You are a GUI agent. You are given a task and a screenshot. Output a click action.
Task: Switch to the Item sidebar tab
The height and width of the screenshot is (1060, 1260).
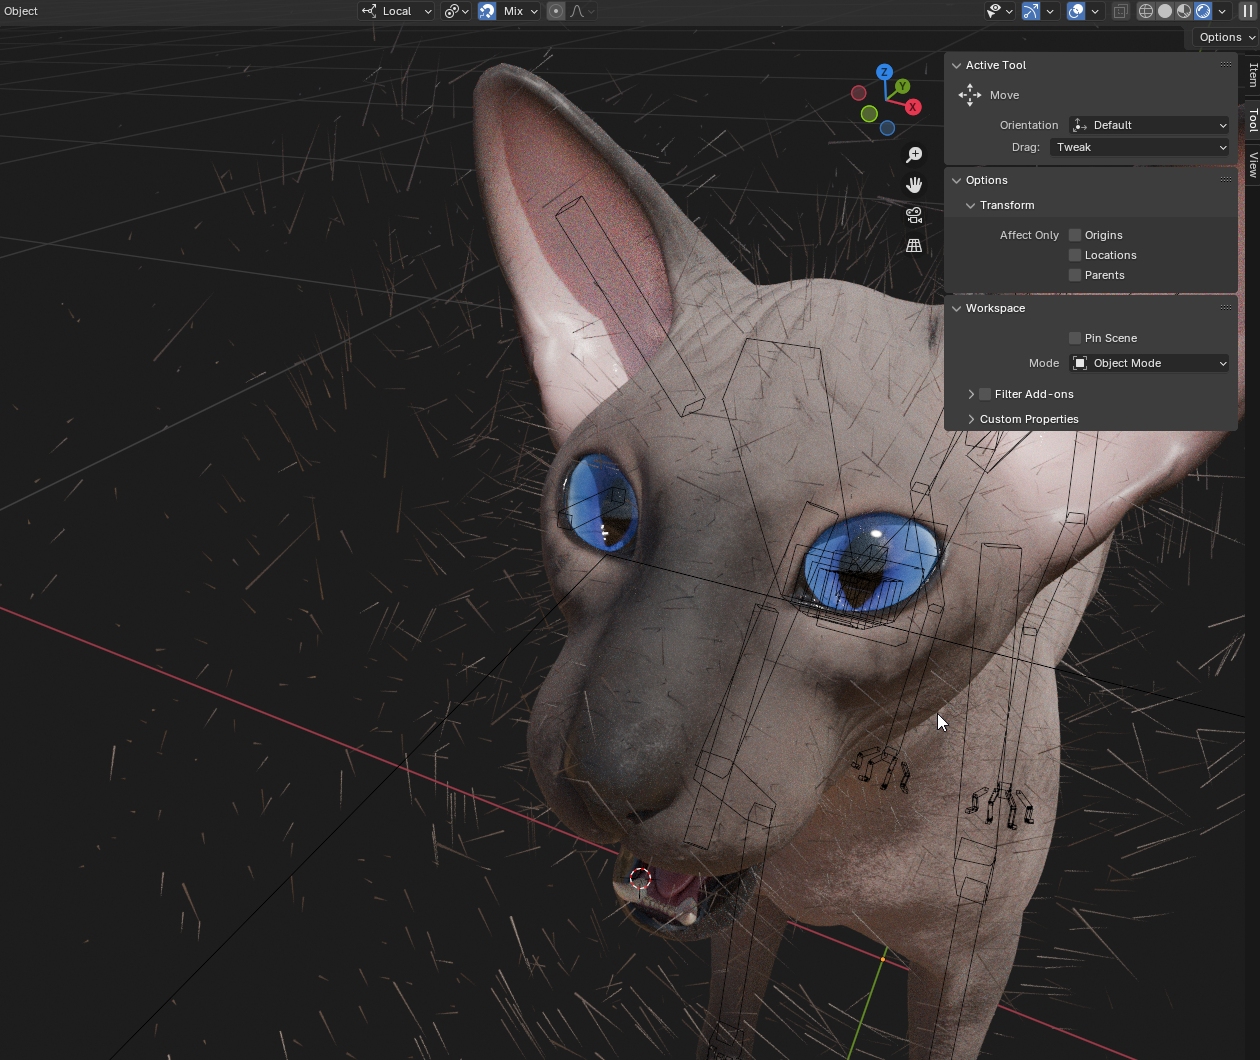point(1252,75)
